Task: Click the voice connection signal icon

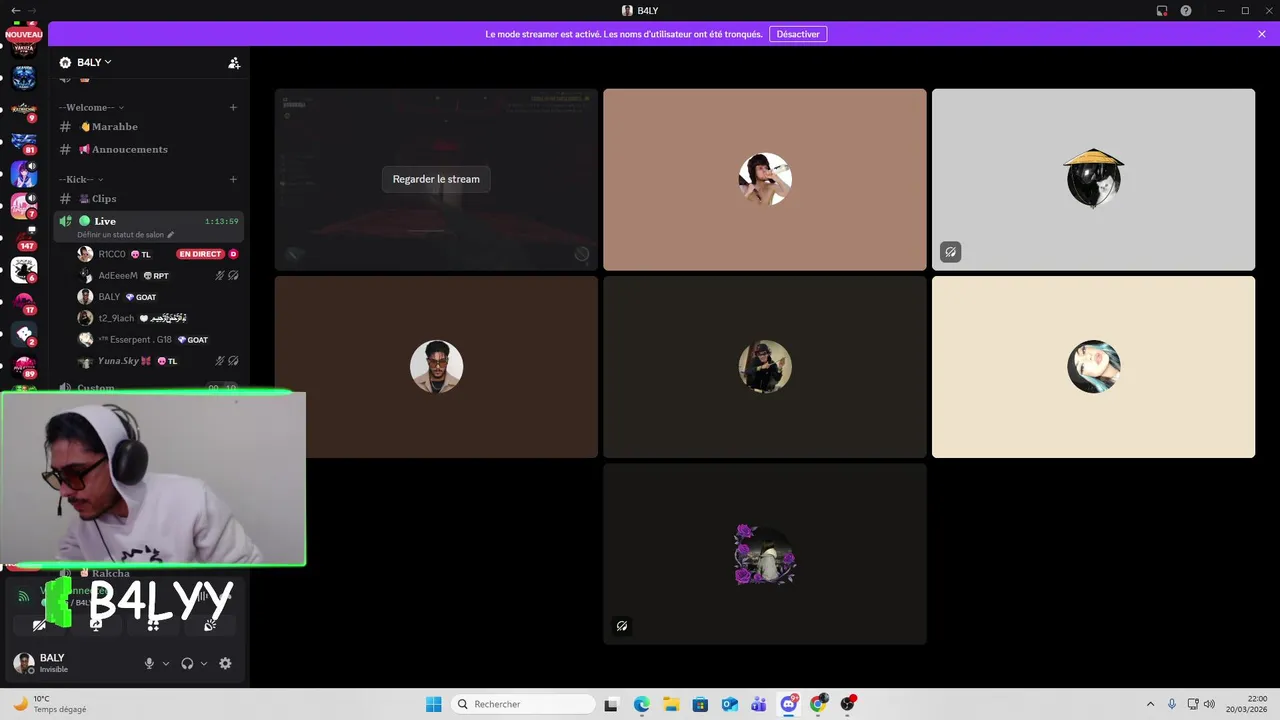Action: tap(24, 596)
